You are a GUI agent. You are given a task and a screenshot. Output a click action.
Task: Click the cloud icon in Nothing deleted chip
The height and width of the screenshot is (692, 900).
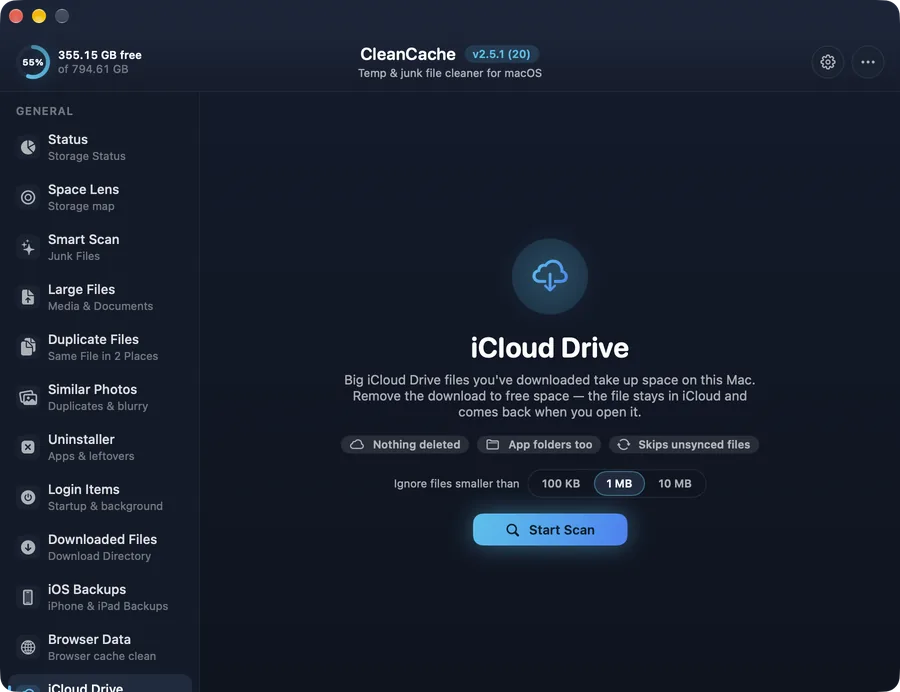click(357, 445)
